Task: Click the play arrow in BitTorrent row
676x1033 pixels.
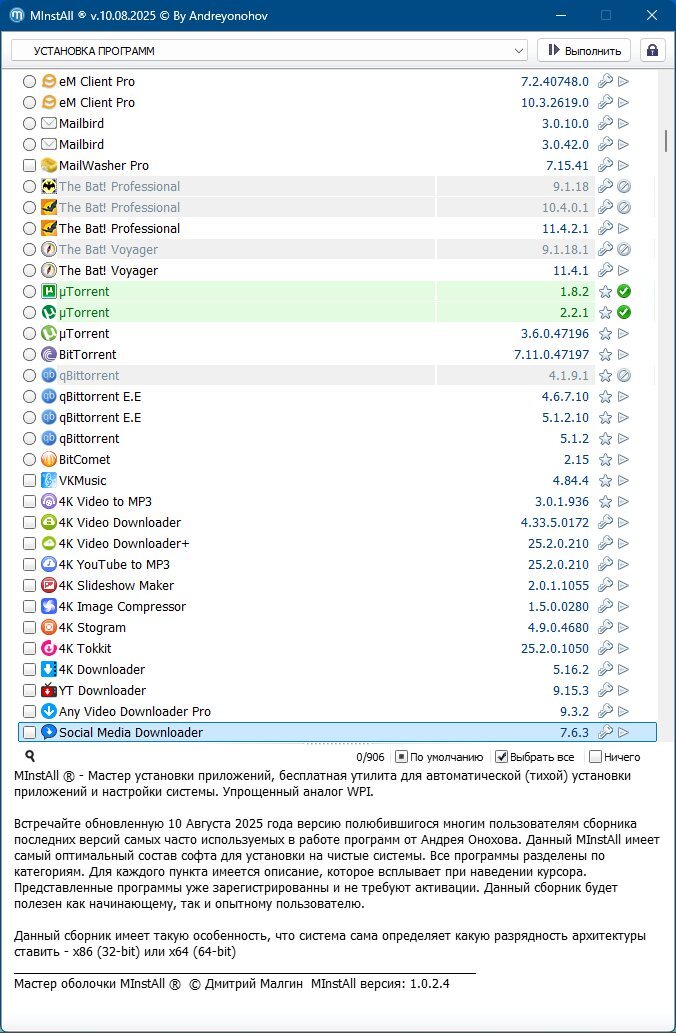Action: [x=624, y=354]
